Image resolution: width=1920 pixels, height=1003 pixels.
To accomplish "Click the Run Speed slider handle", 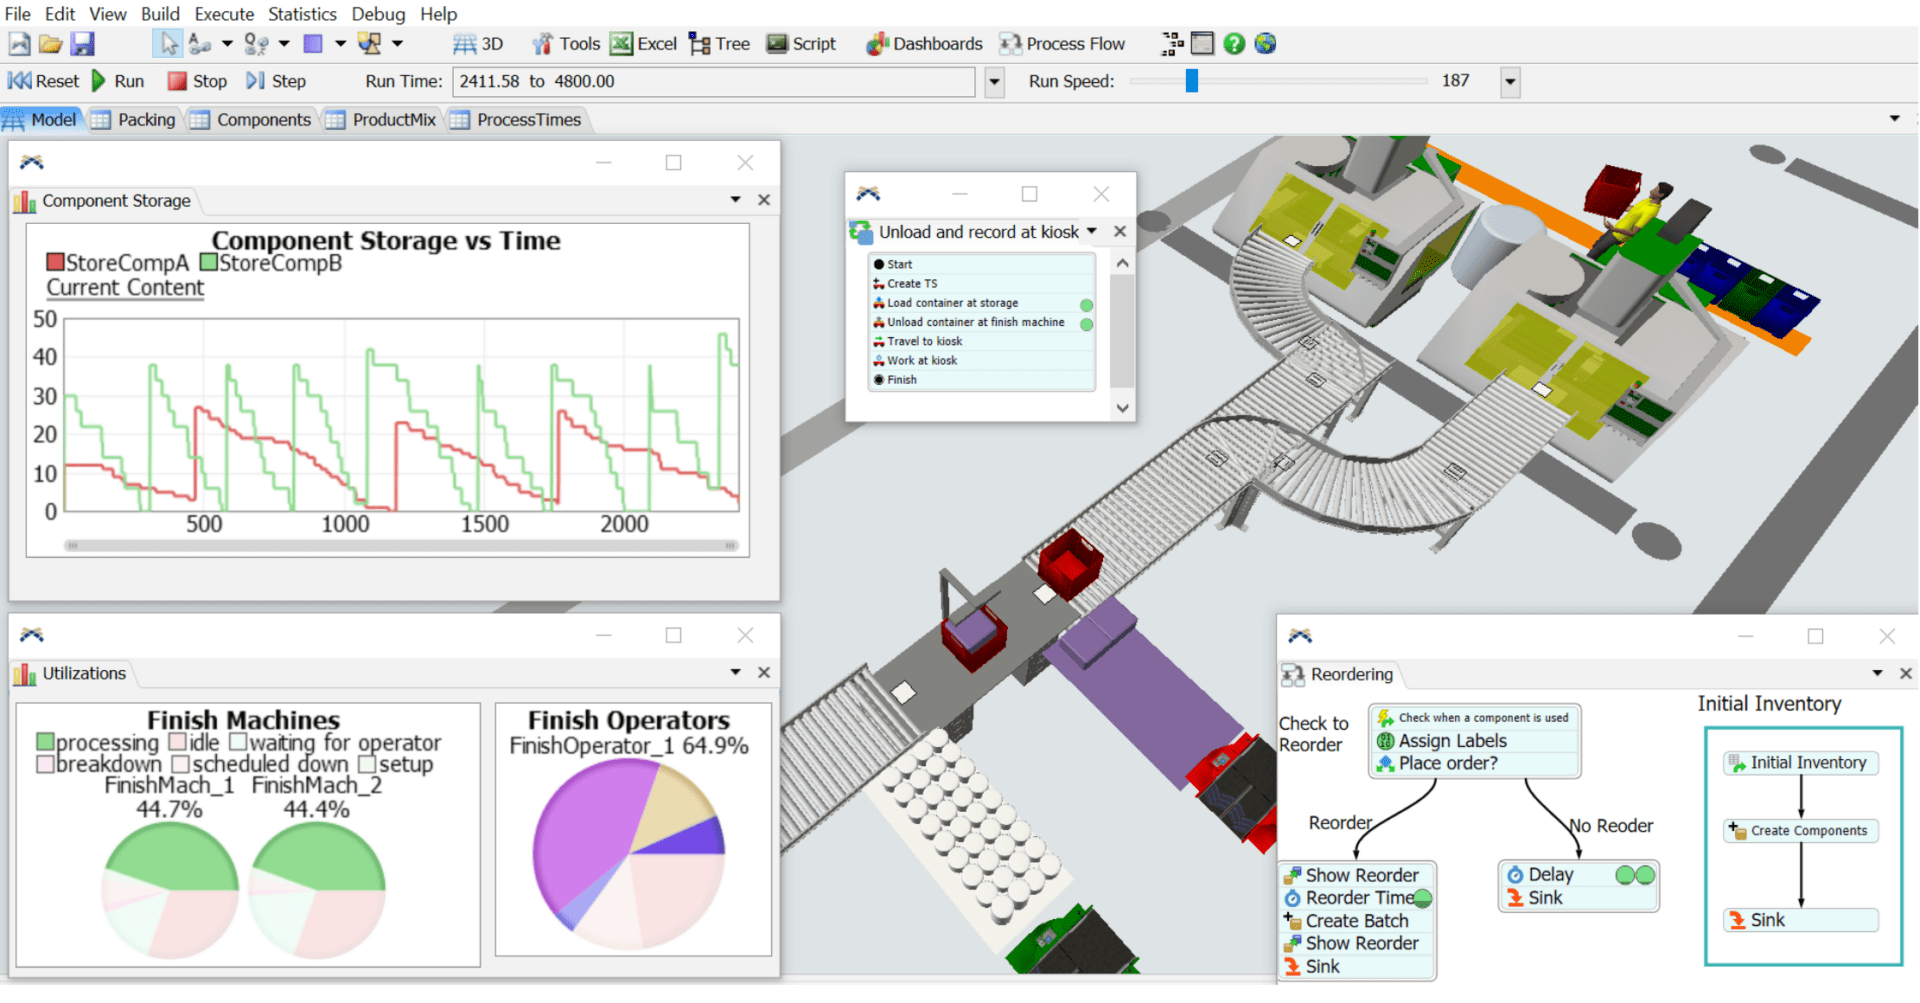I will tap(1191, 81).
